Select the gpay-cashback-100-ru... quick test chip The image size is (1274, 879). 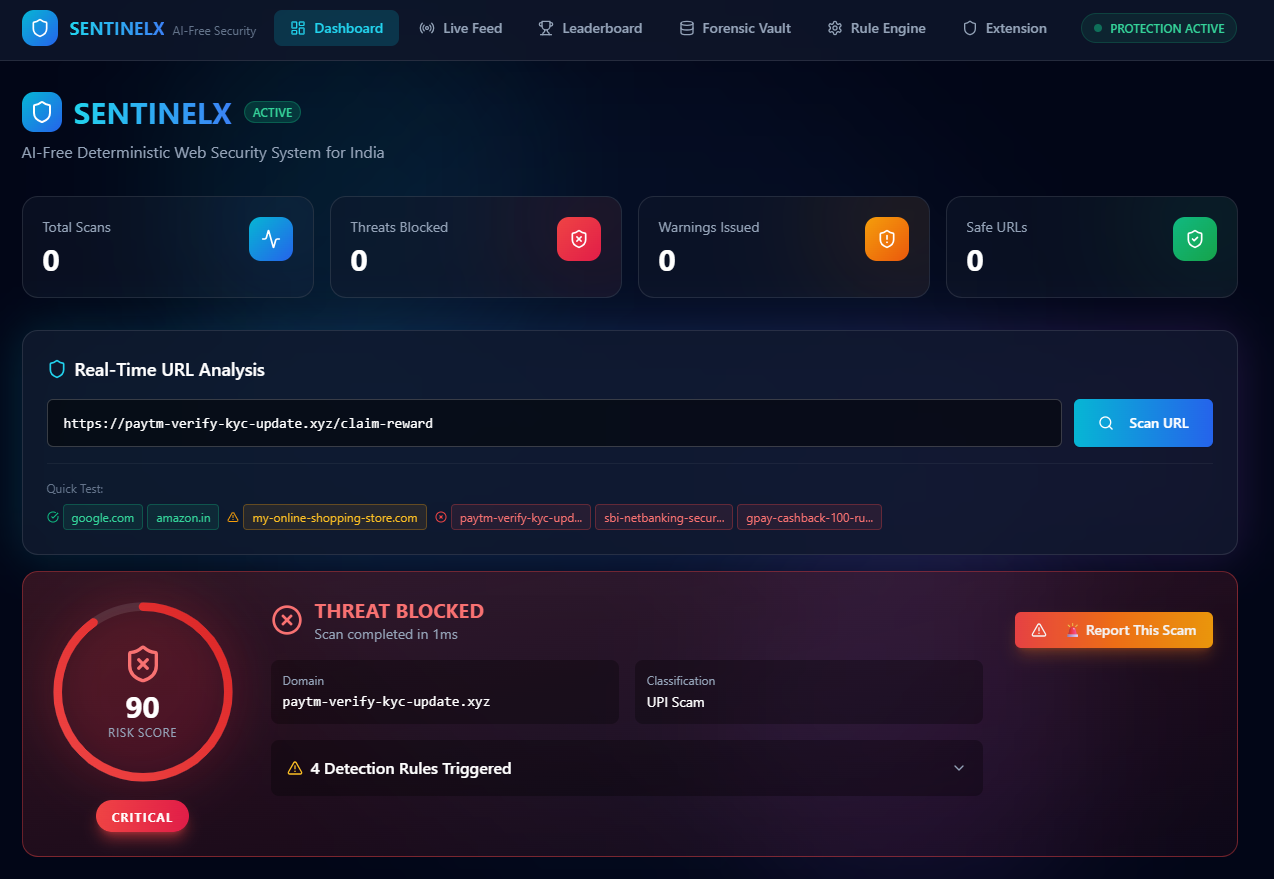click(809, 517)
